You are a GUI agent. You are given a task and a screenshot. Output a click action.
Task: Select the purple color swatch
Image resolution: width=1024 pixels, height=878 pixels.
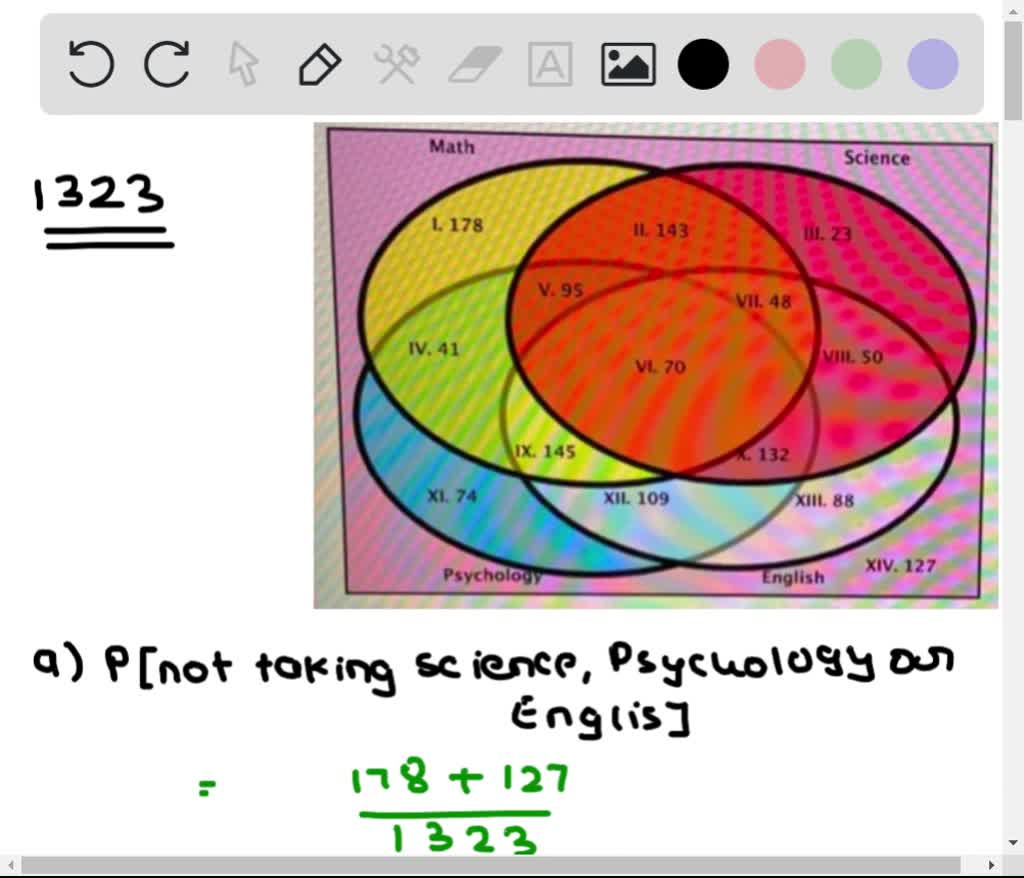(x=931, y=64)
